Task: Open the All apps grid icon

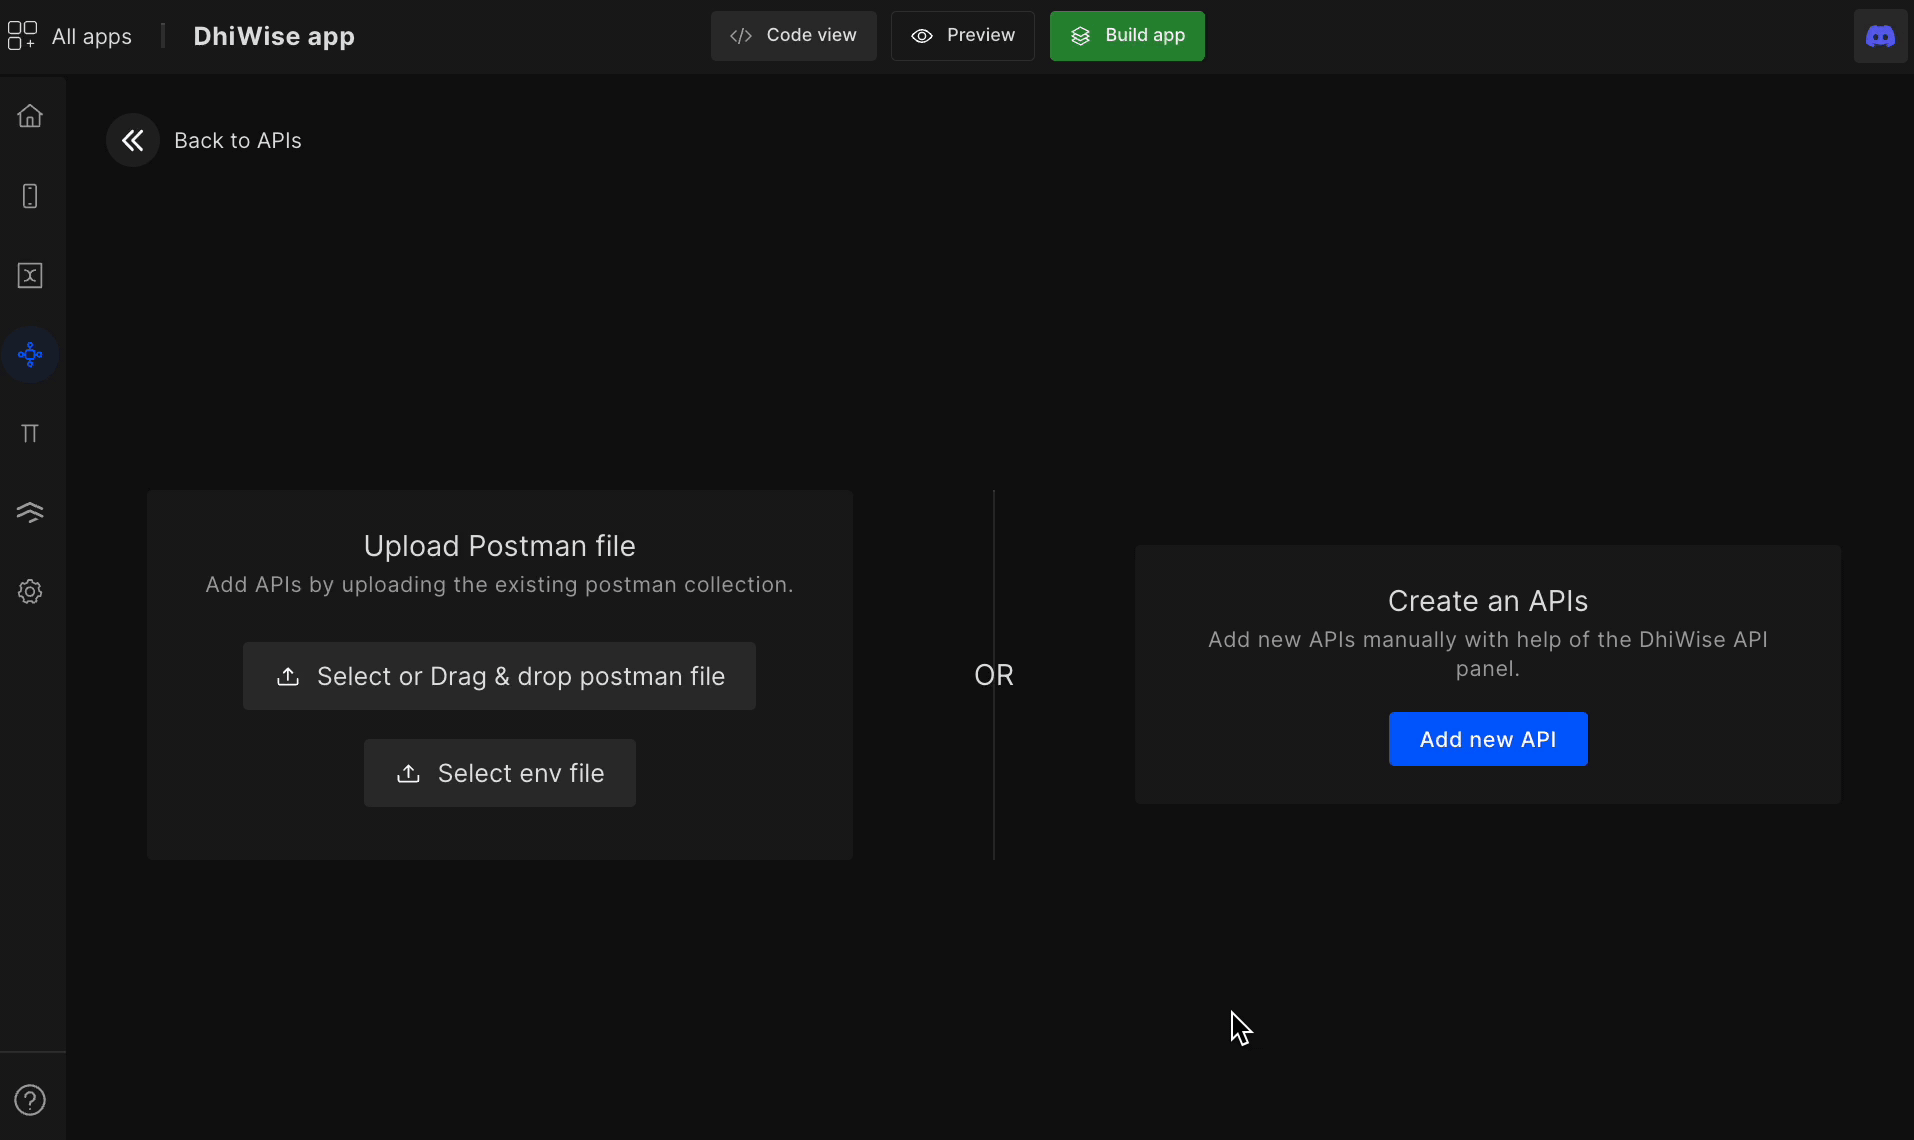Action: click(x=22, y=36)
